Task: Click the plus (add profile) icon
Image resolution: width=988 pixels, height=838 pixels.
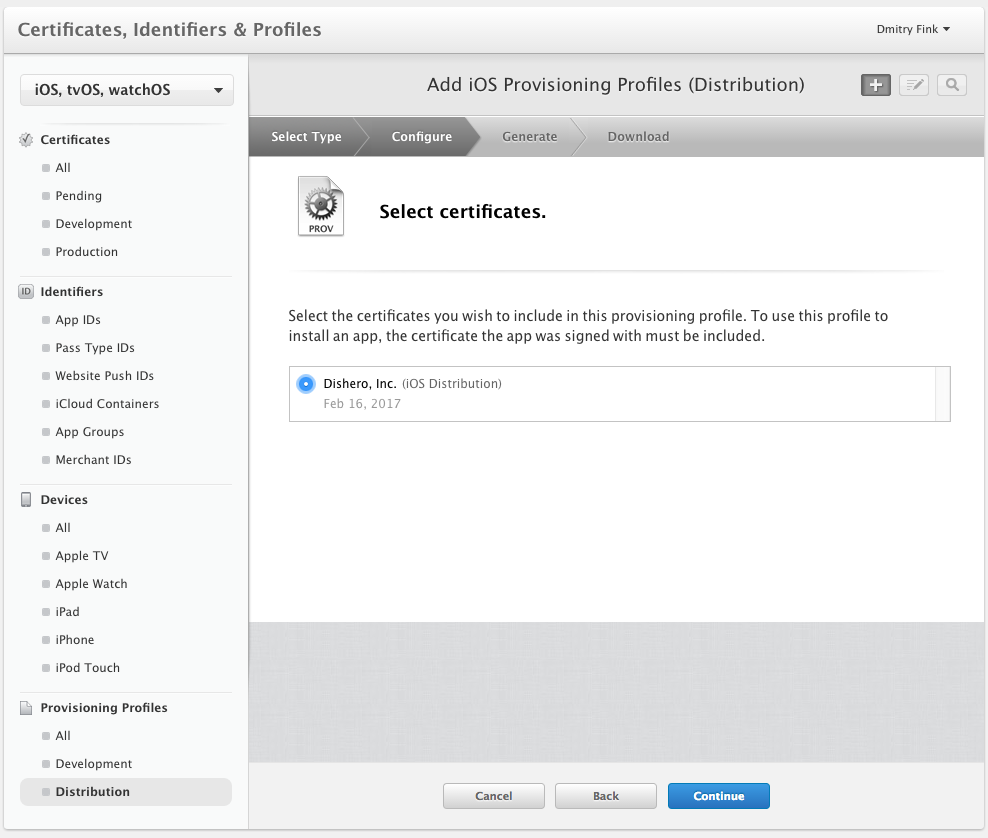Action: tap(876, 85)
